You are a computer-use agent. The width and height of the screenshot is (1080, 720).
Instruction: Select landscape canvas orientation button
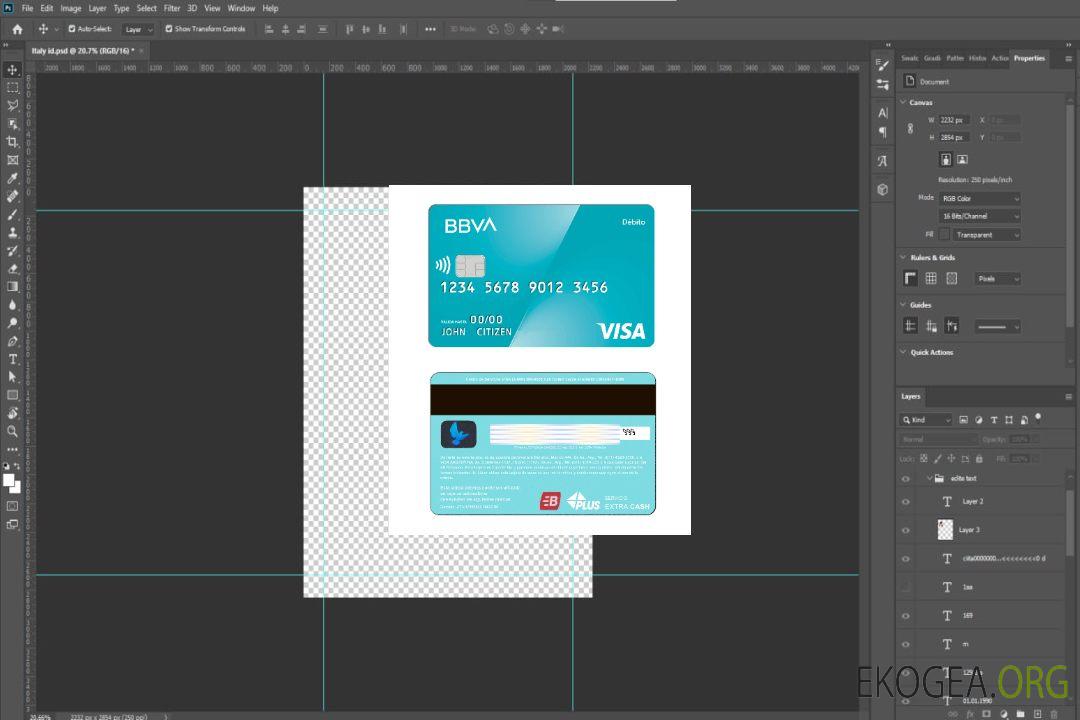962,160
